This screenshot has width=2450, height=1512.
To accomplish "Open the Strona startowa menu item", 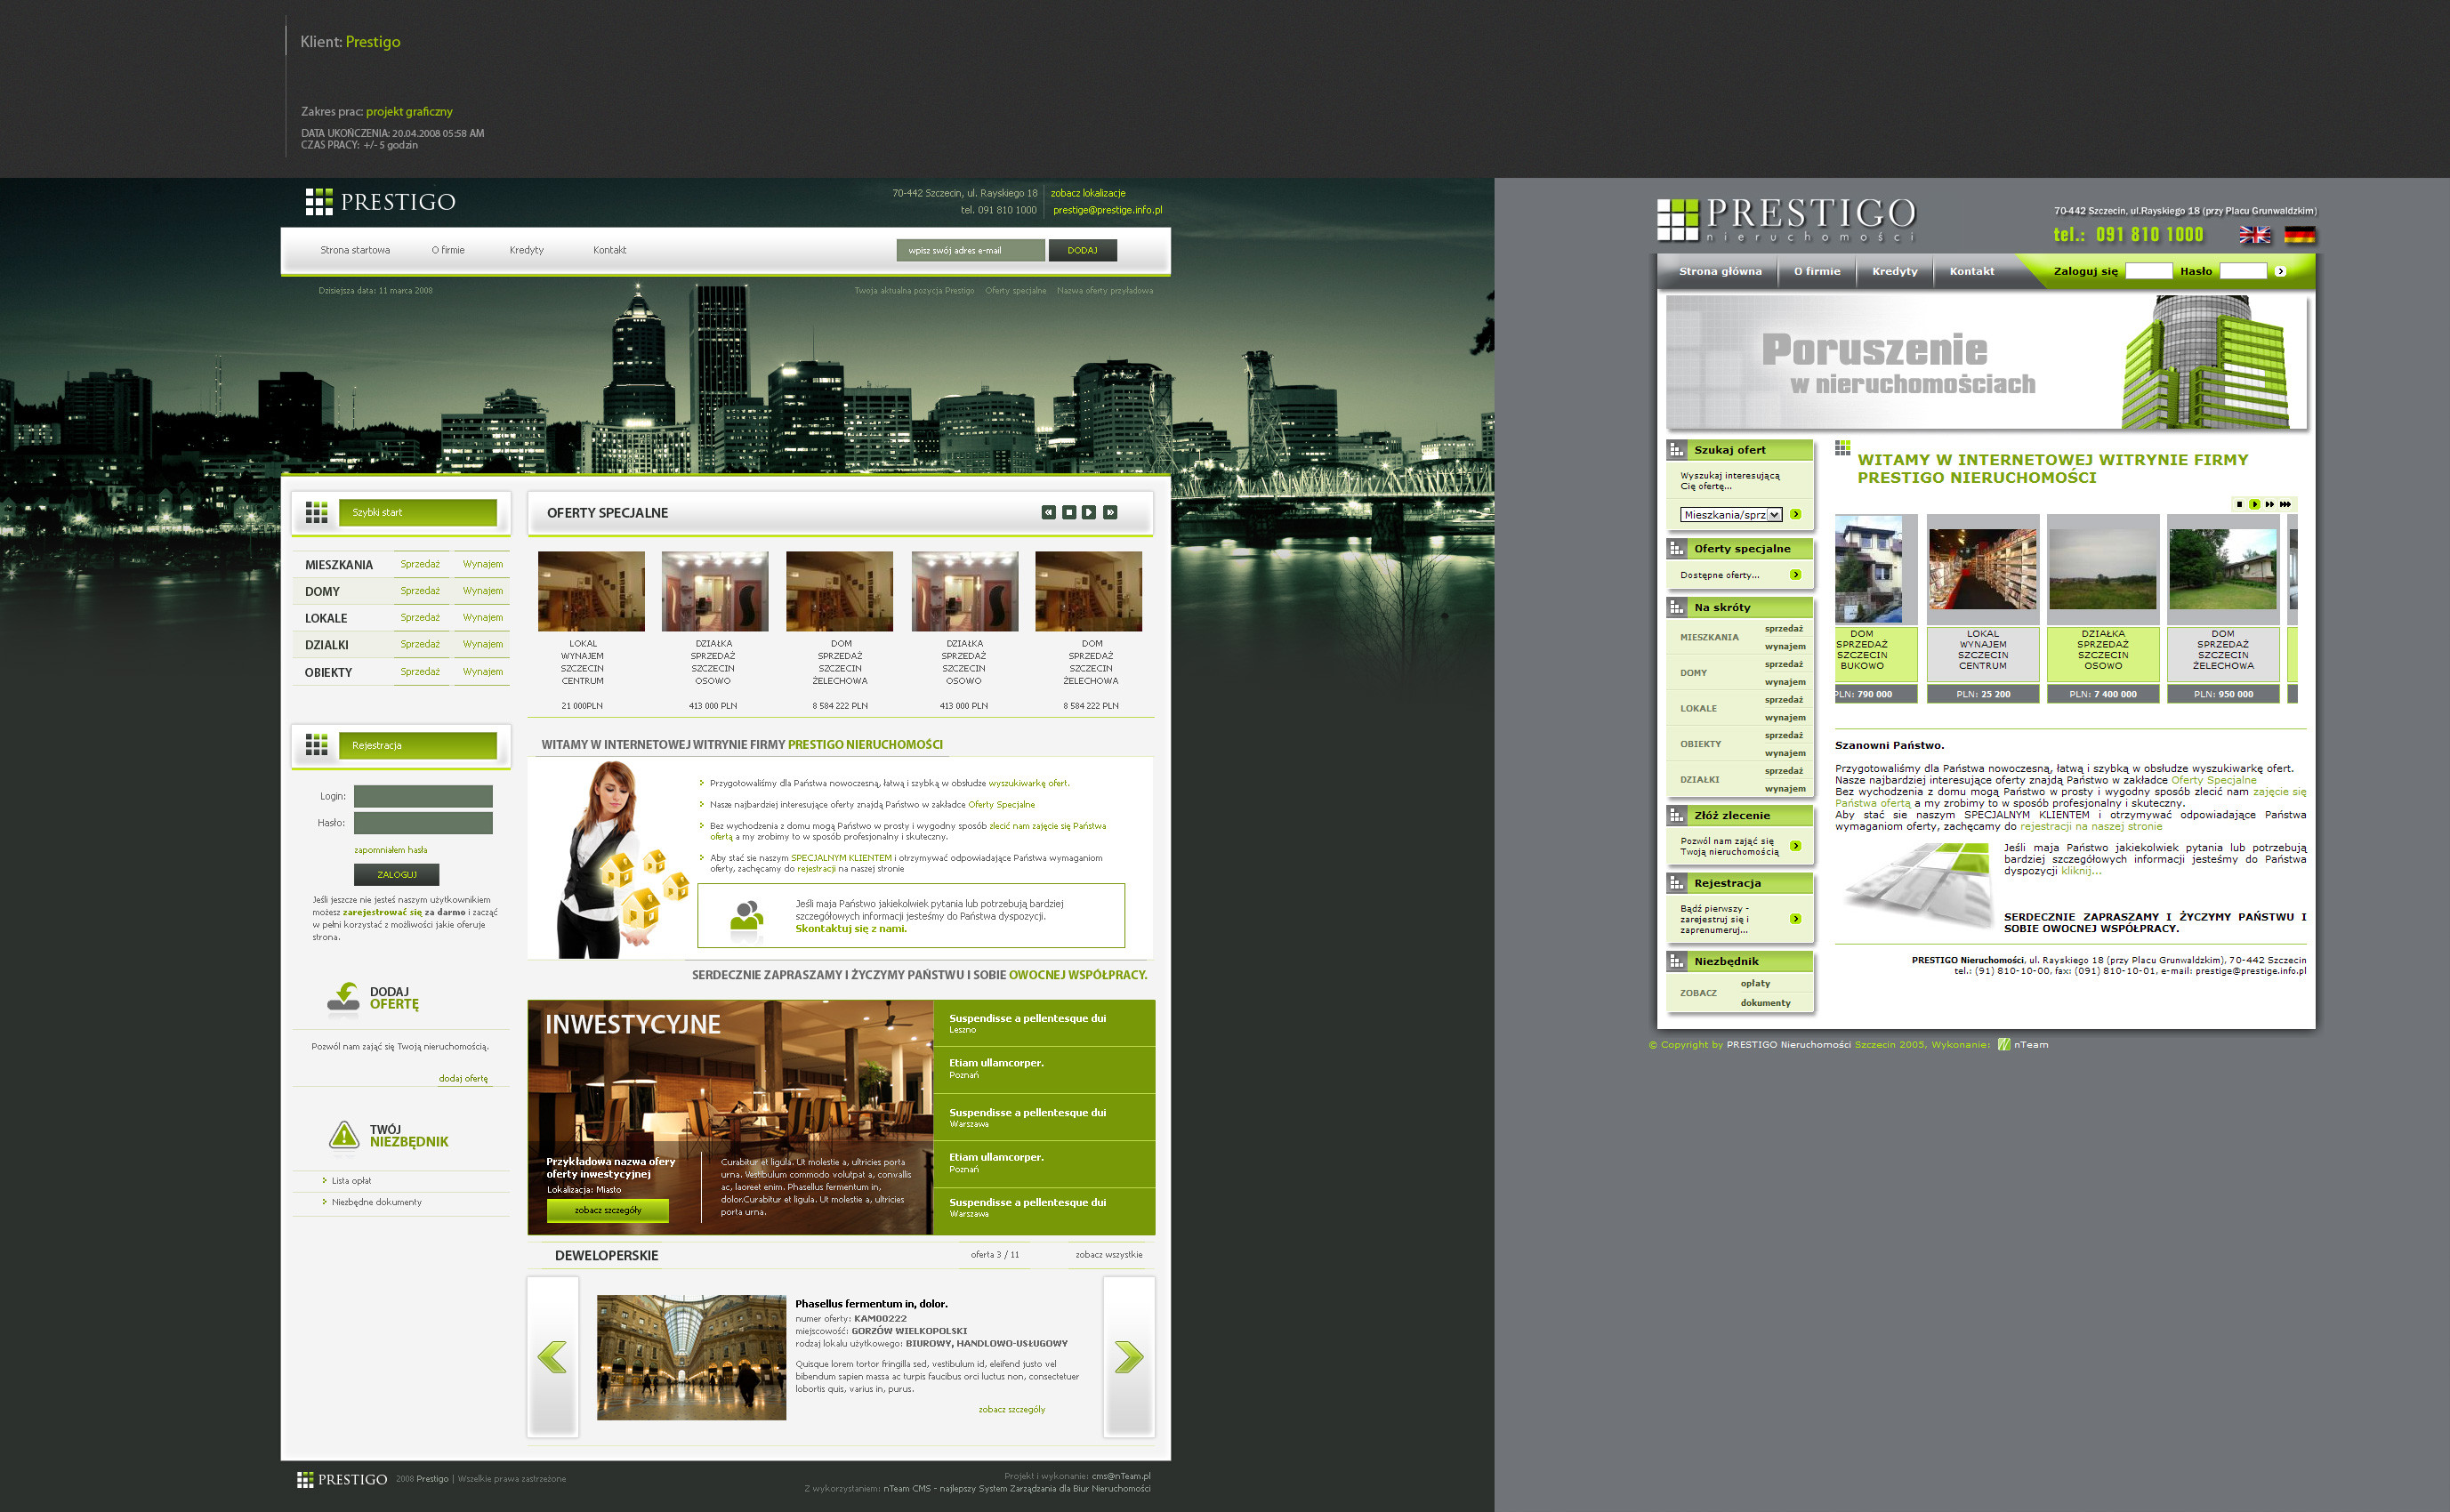I will [355, 250].
